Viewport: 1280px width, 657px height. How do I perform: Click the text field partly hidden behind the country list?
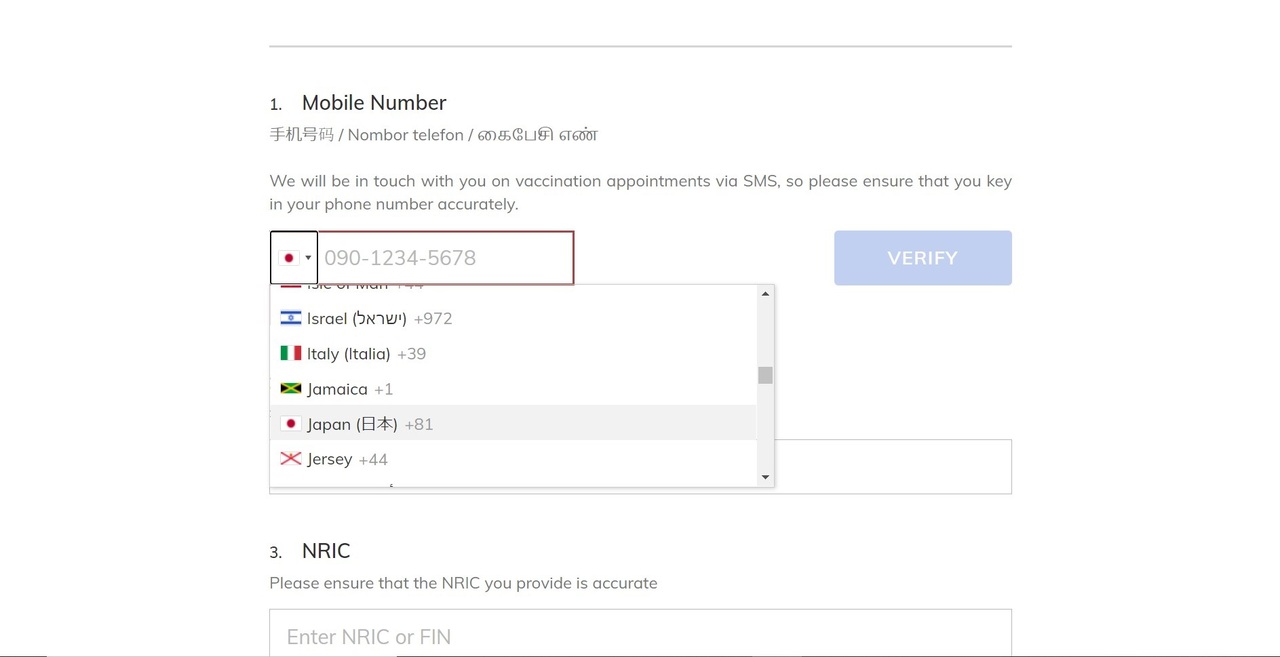click(892, 466)
